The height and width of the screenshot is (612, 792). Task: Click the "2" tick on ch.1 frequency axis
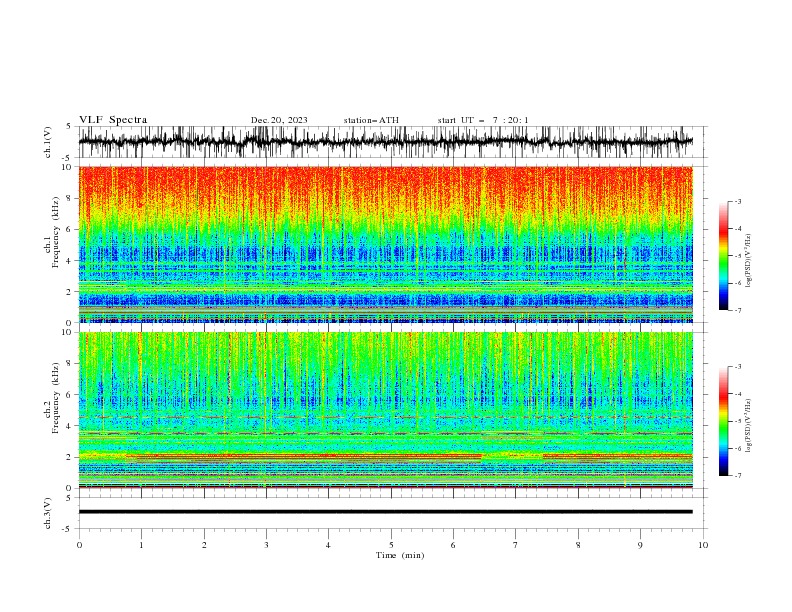(70, 292)
